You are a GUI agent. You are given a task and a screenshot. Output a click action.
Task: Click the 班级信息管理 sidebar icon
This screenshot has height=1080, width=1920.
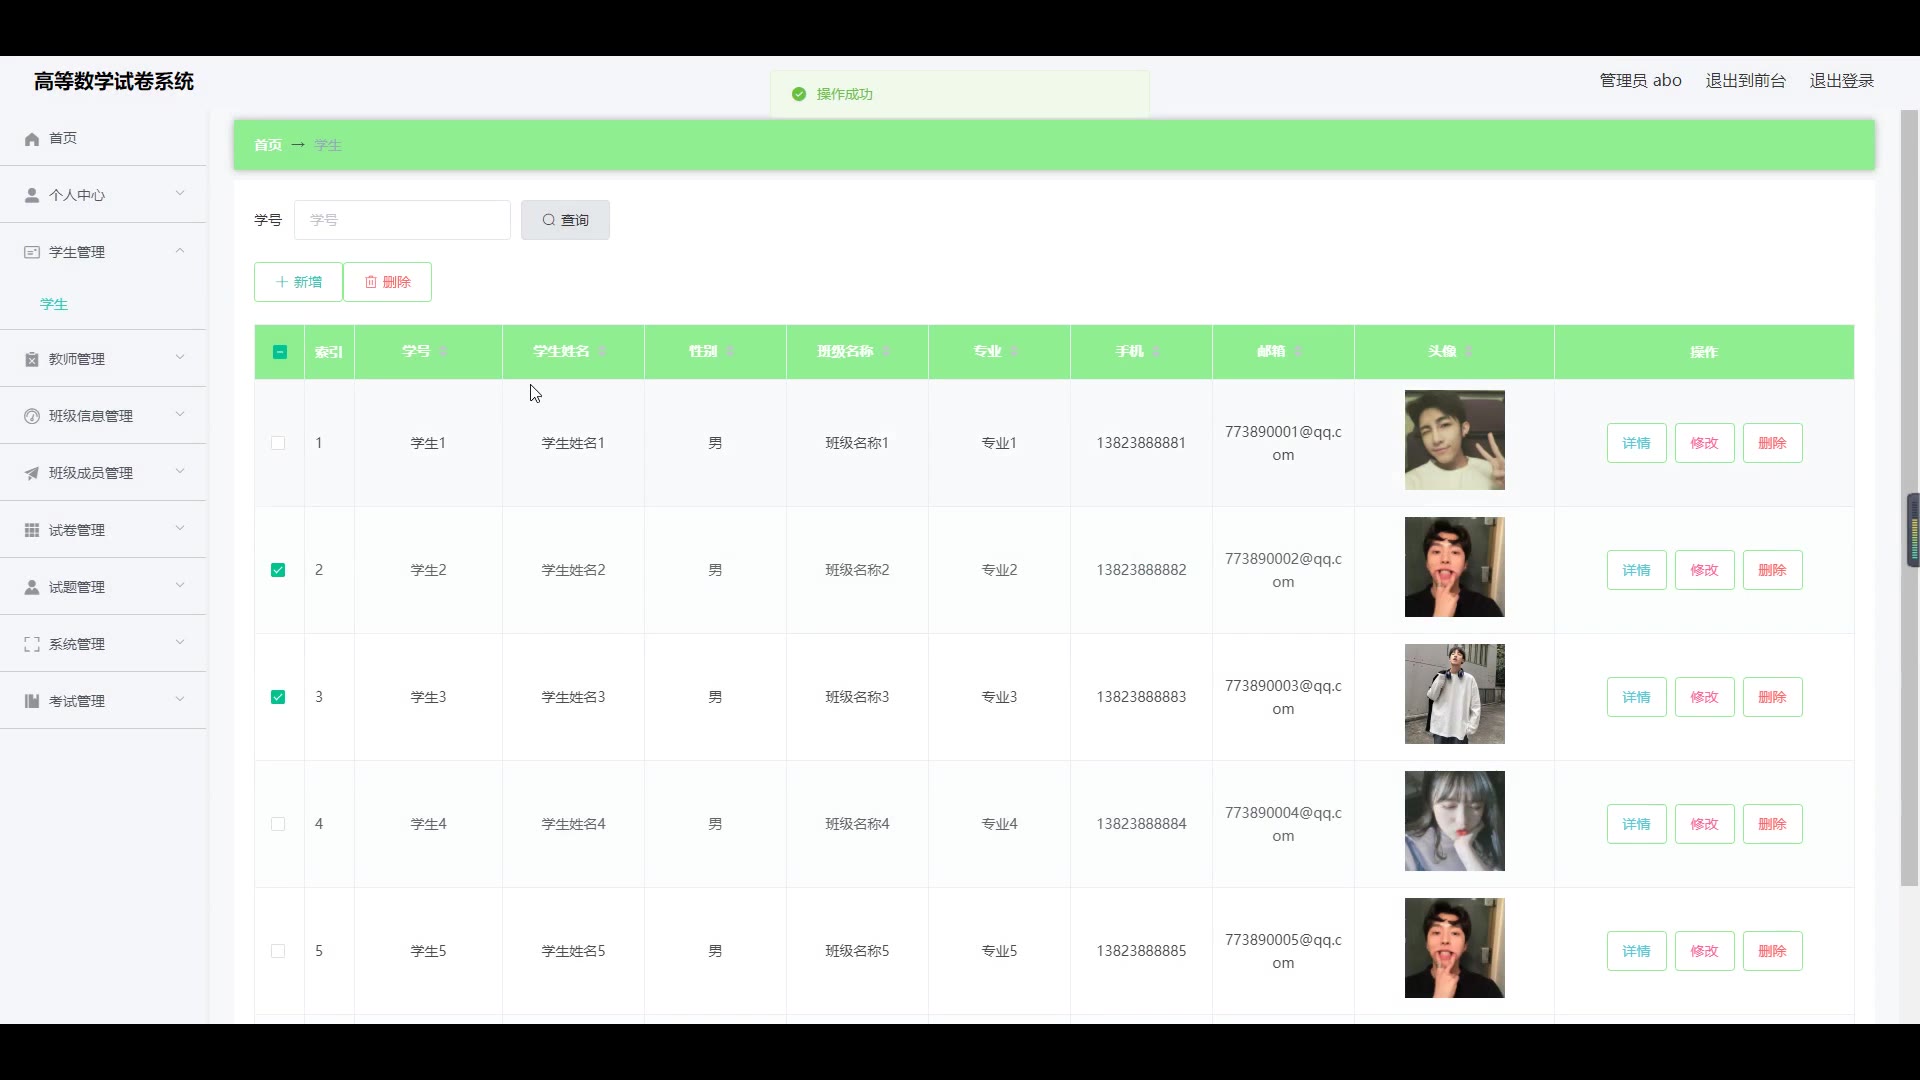(32, 416)
